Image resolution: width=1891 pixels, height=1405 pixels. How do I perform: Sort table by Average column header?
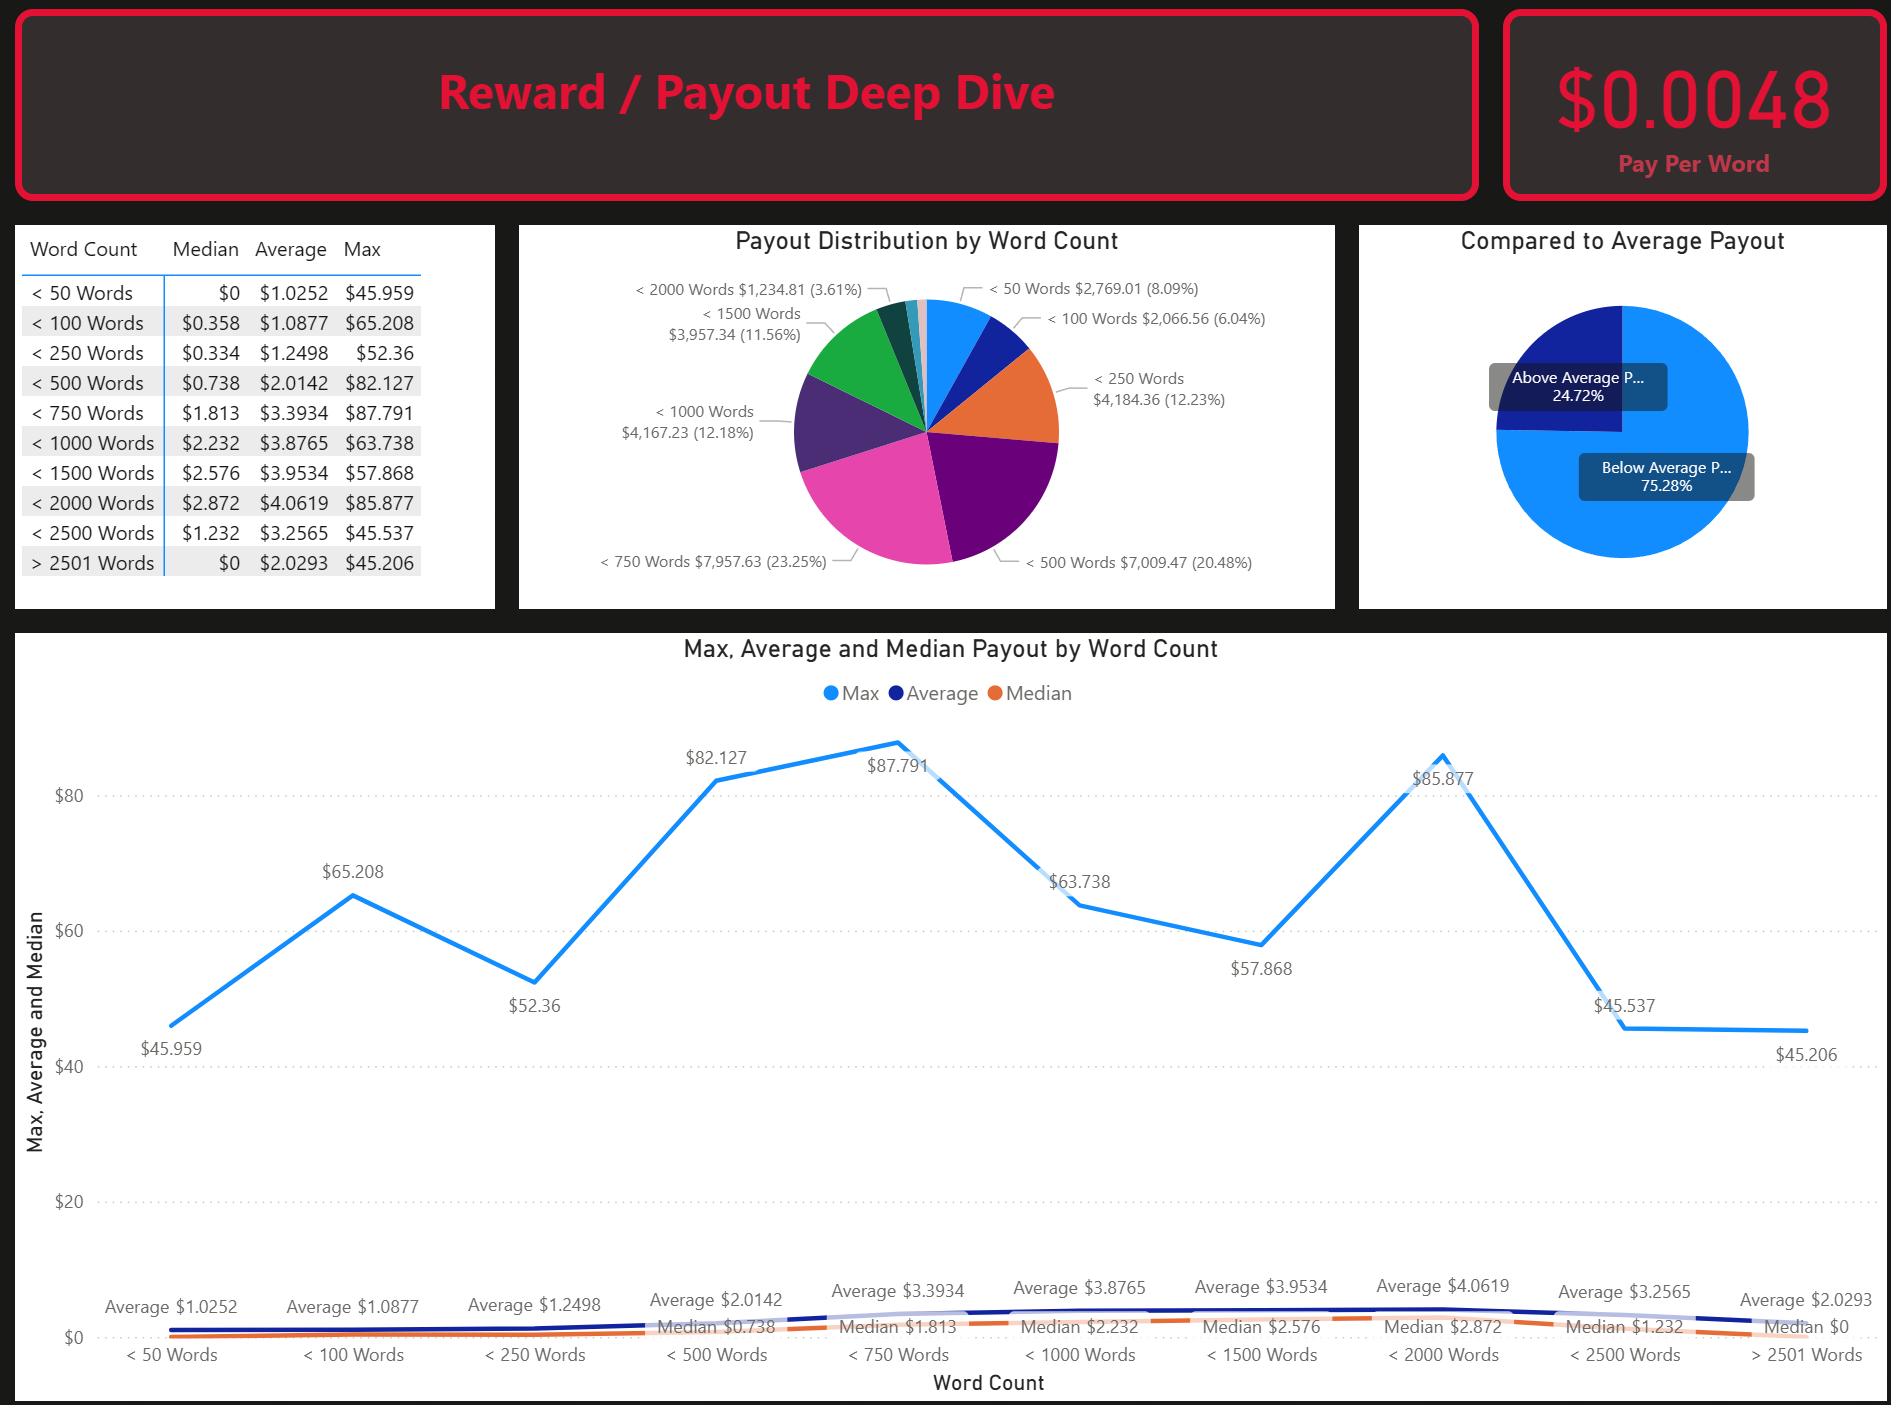pos(291,249)
